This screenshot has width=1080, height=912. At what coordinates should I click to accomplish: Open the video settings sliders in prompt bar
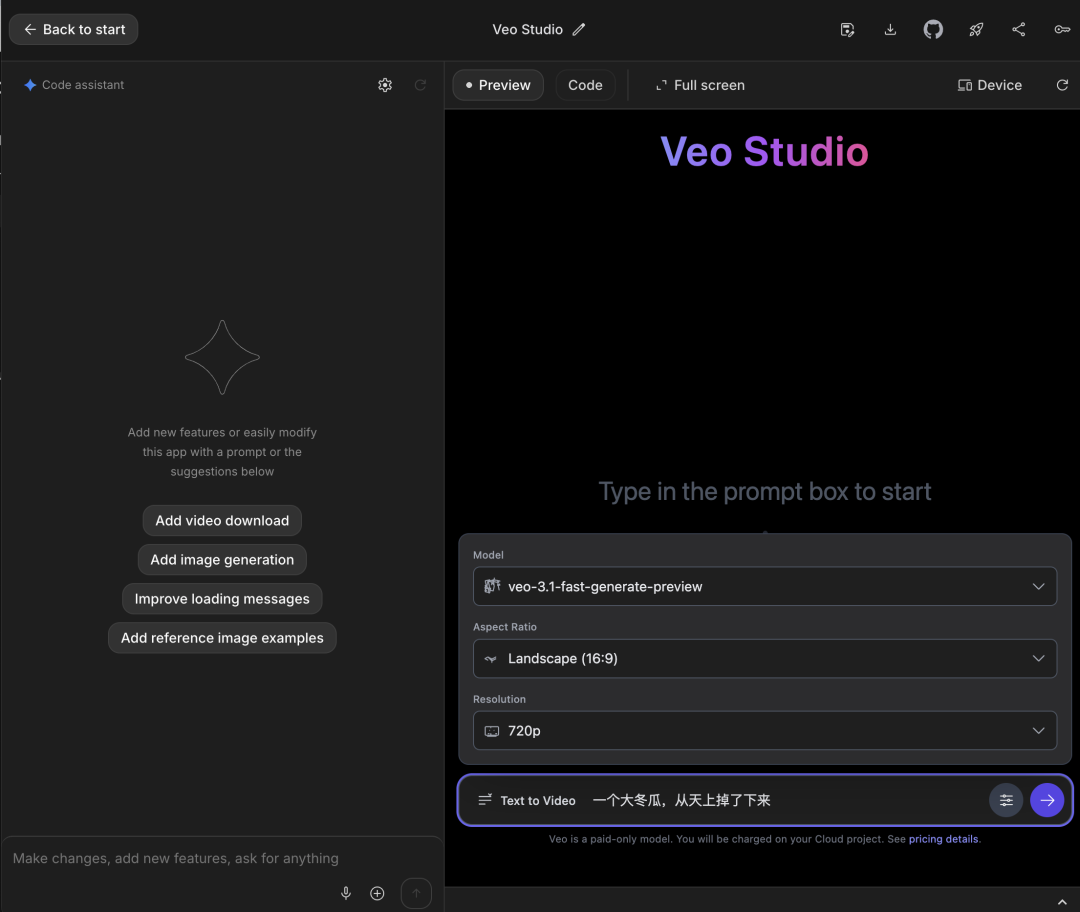pos(1006,800)
